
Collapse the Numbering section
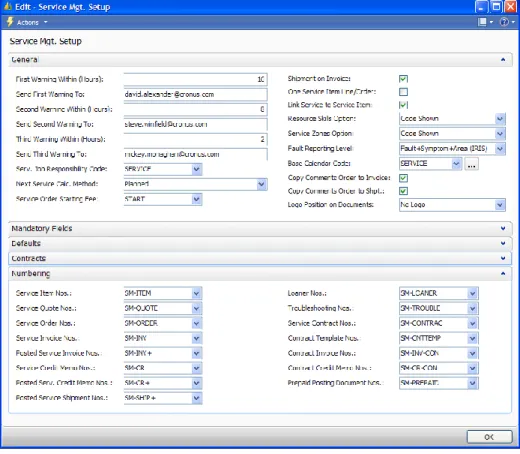(503, 273)
